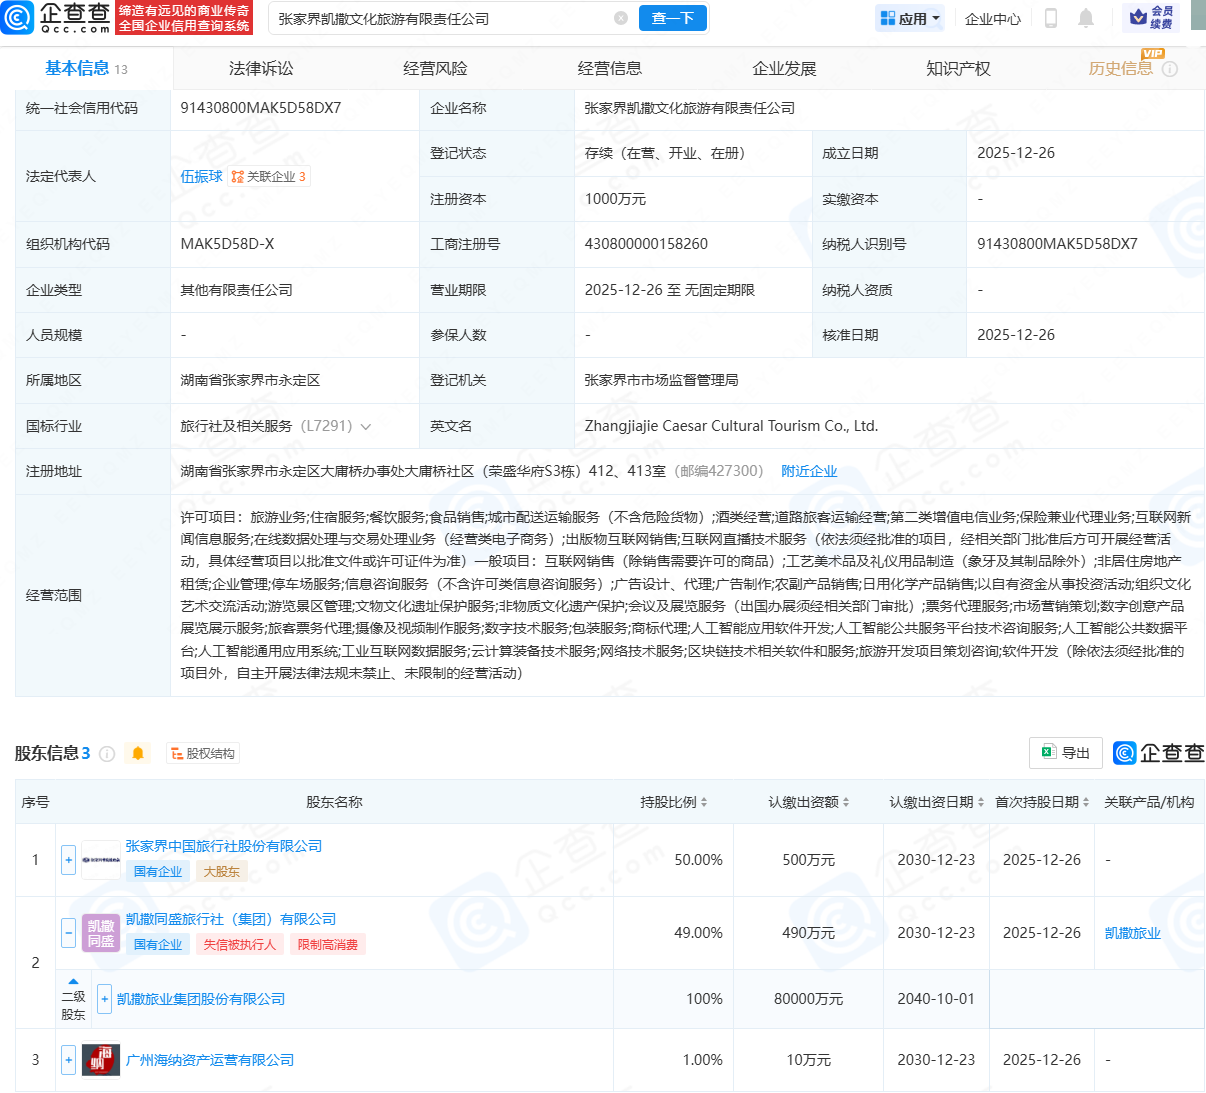
Task: Open legal representative 伍振球 profile link
Action: pyautogui.click(x=201, y=176)
